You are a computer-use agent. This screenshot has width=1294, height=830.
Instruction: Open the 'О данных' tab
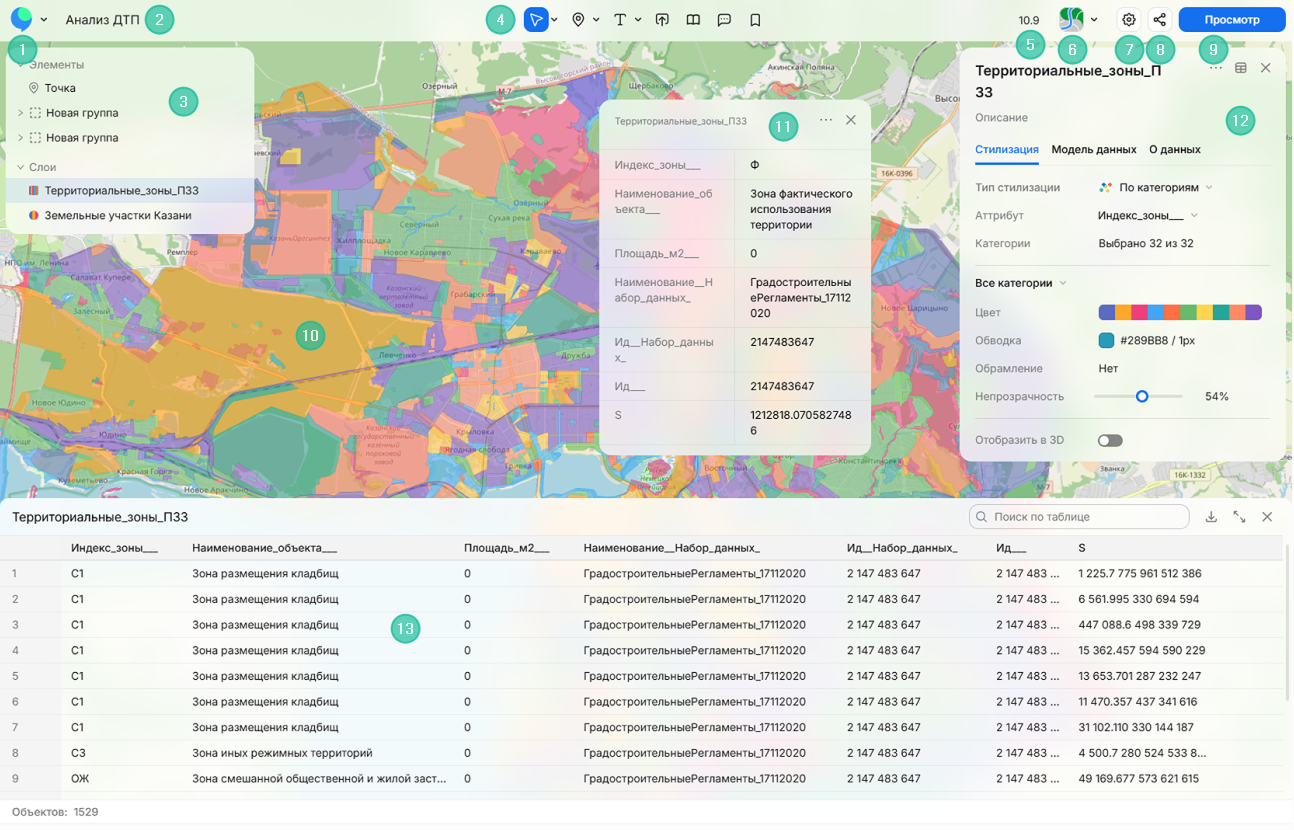1174,149
